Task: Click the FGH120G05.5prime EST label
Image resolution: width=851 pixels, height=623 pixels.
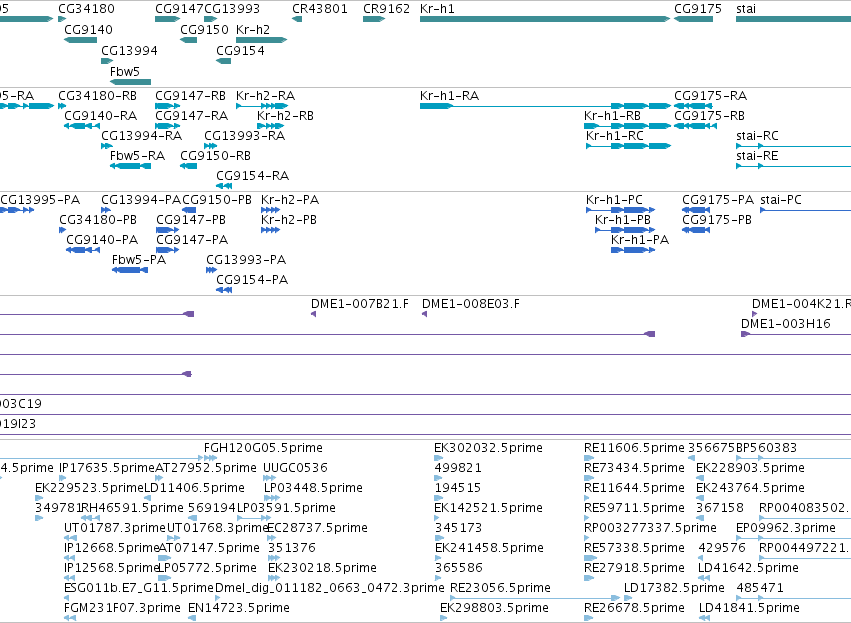Action: tap(263, 448)
